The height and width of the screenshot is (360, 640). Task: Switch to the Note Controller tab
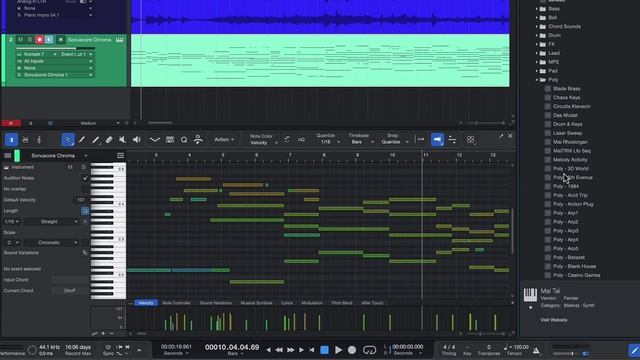[176, 303]
